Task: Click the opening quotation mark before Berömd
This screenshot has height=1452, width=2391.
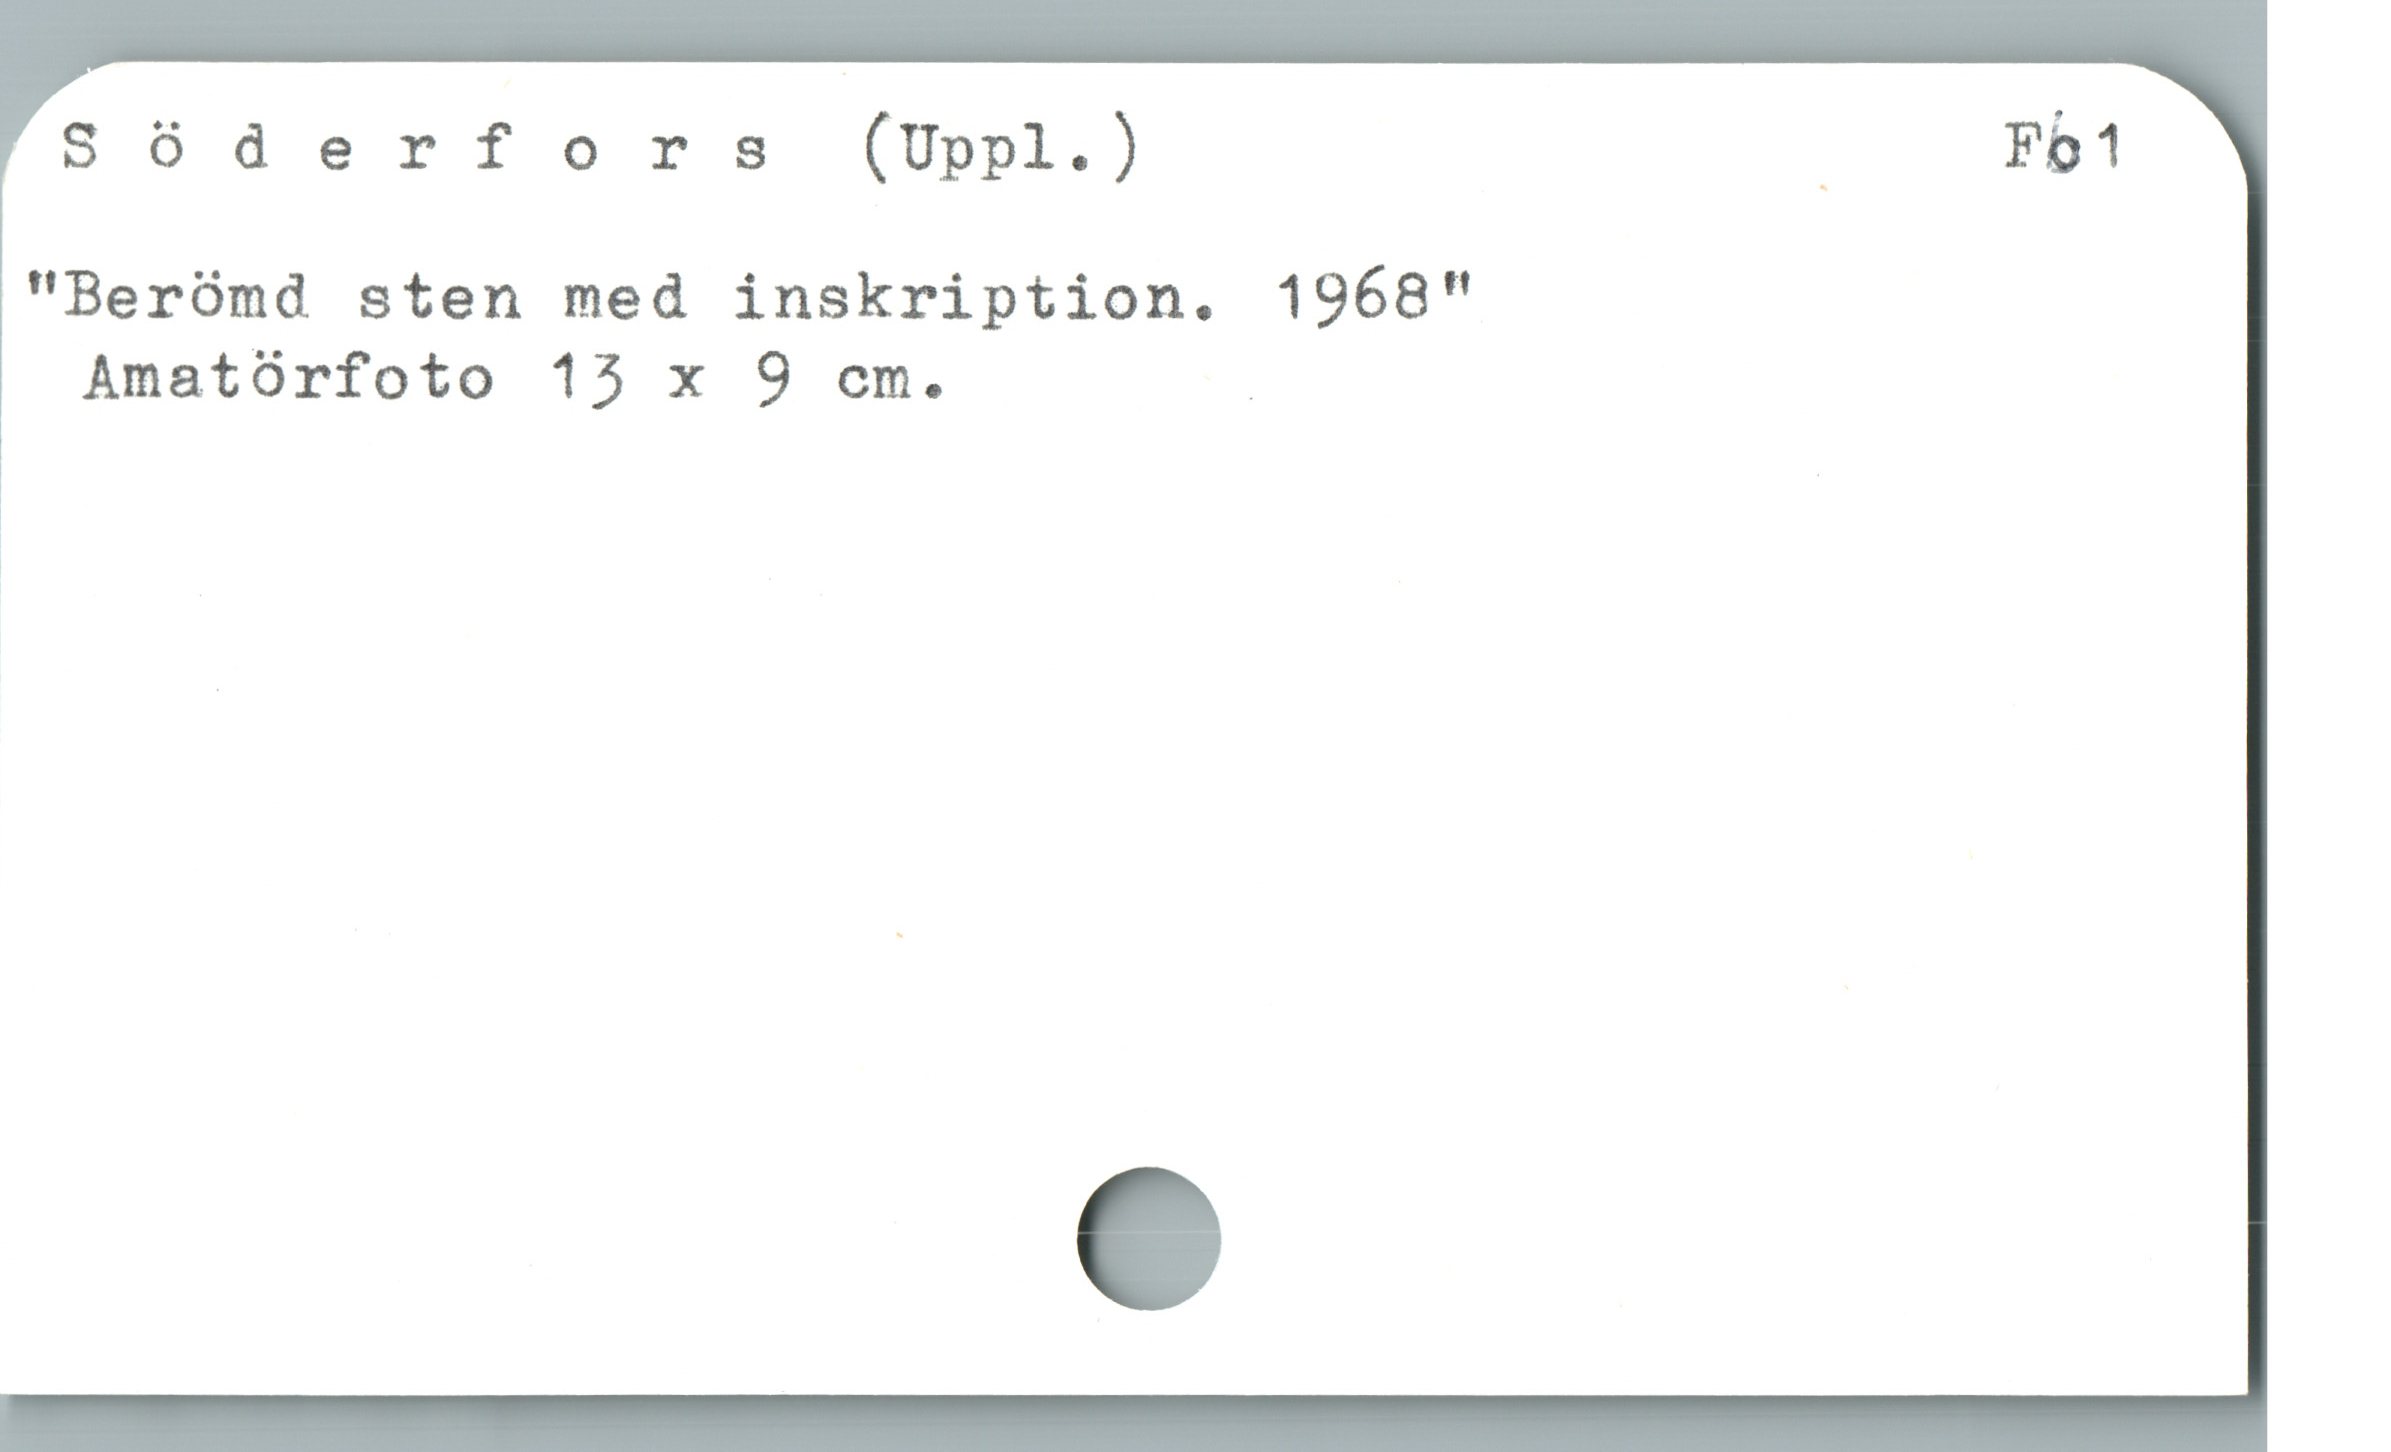Action: (40, 286)
